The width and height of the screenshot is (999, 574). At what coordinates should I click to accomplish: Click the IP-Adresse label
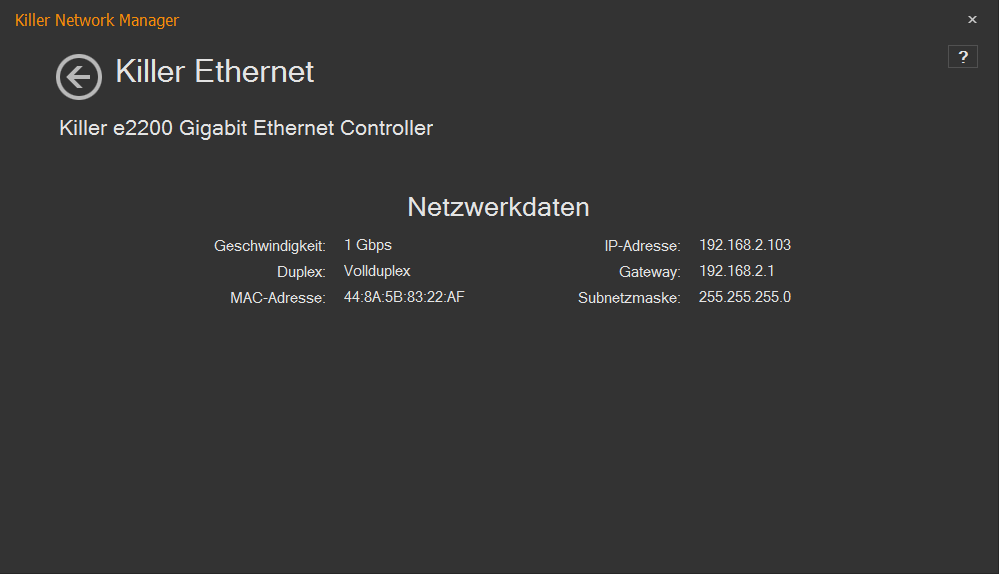[x=642, y=246]
